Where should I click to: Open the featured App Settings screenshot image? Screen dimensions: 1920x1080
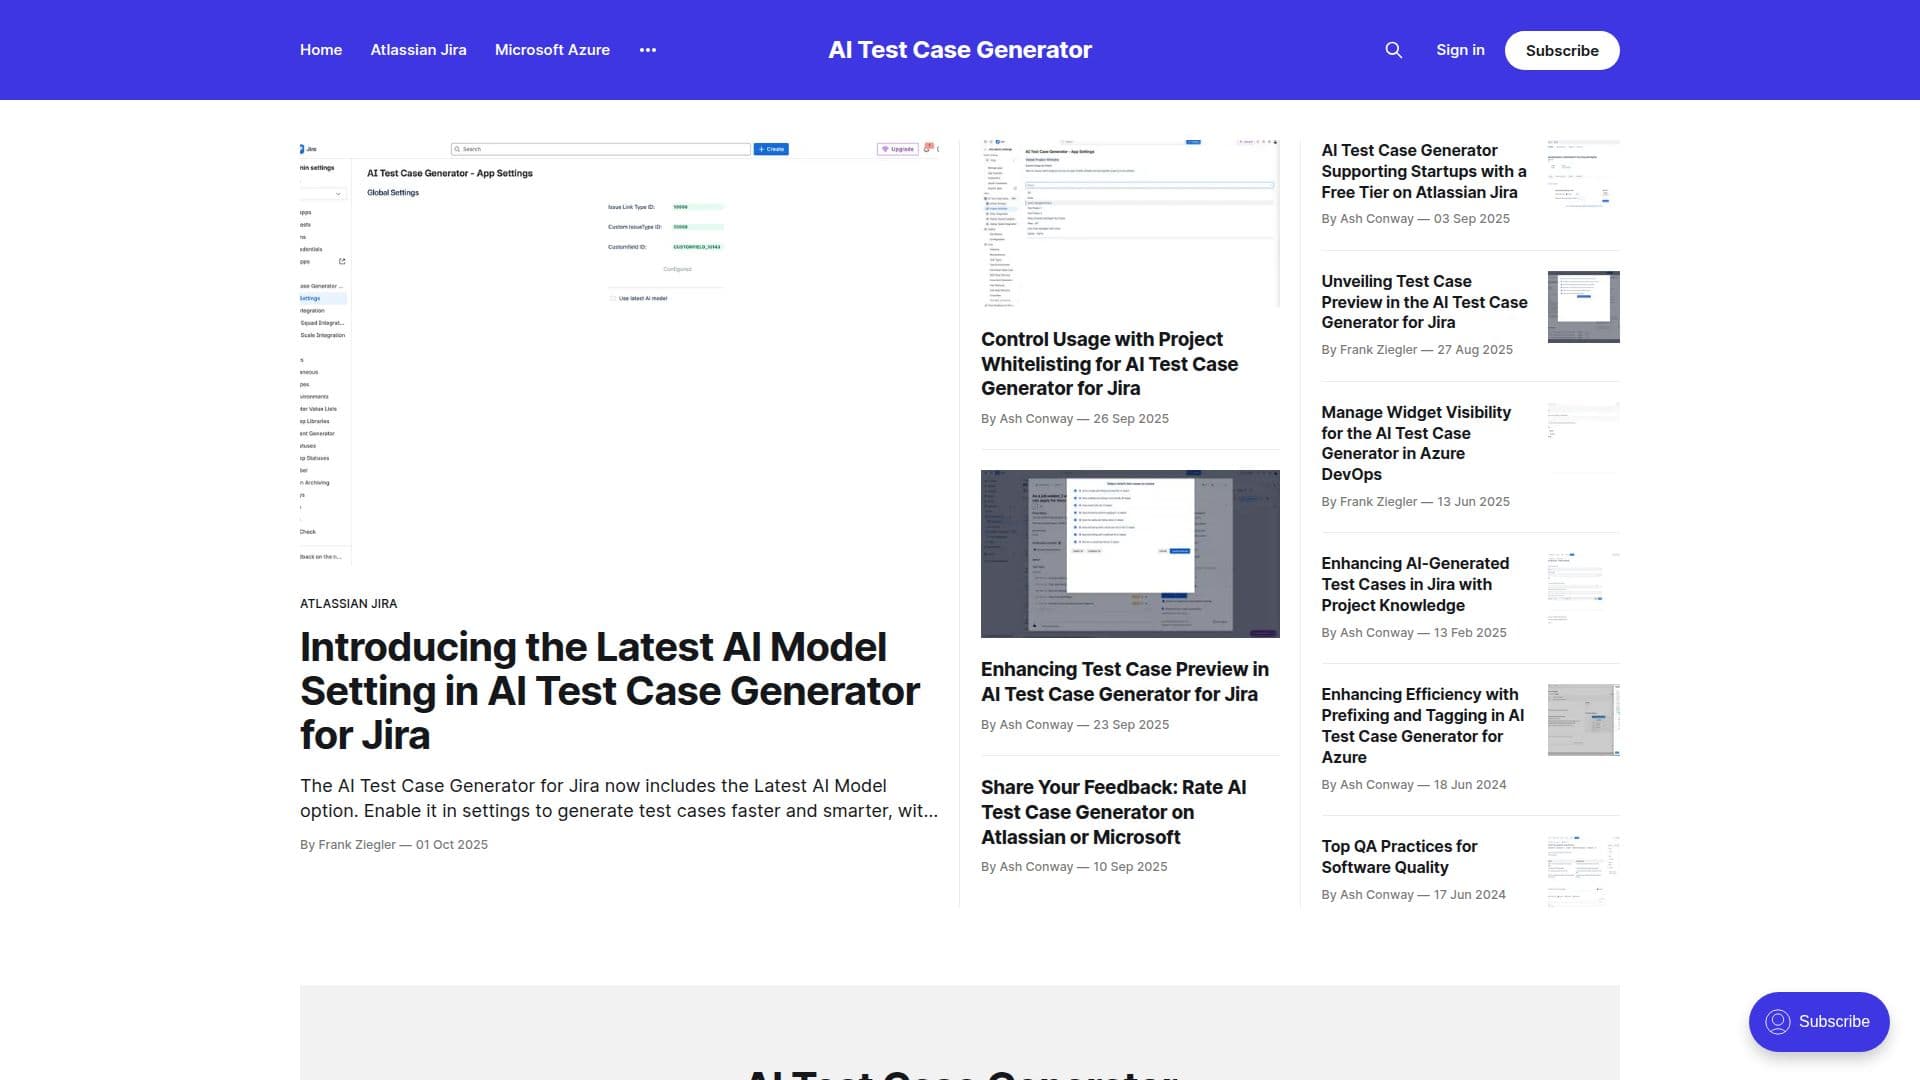(x=620, y=353)
